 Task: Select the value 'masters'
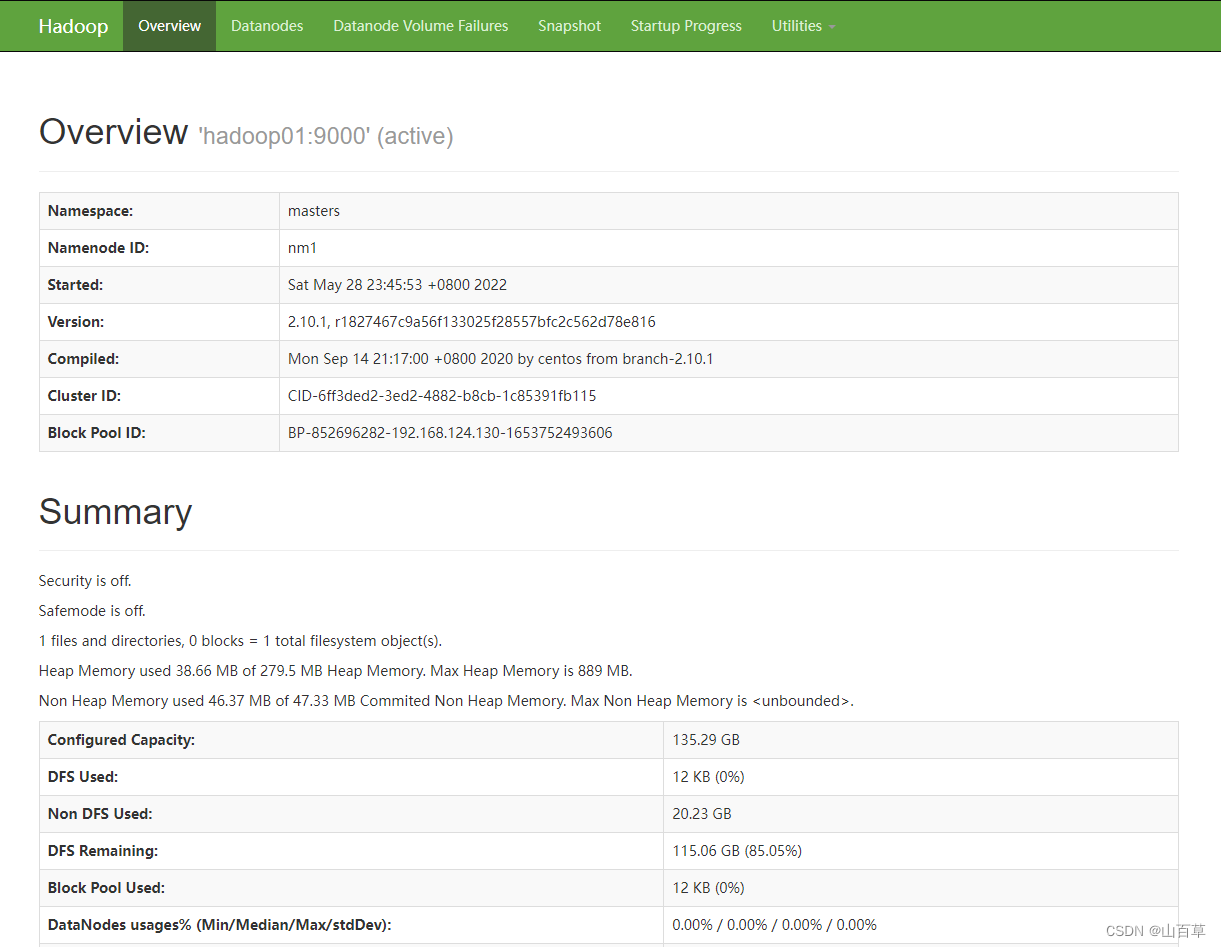point(314,211)
